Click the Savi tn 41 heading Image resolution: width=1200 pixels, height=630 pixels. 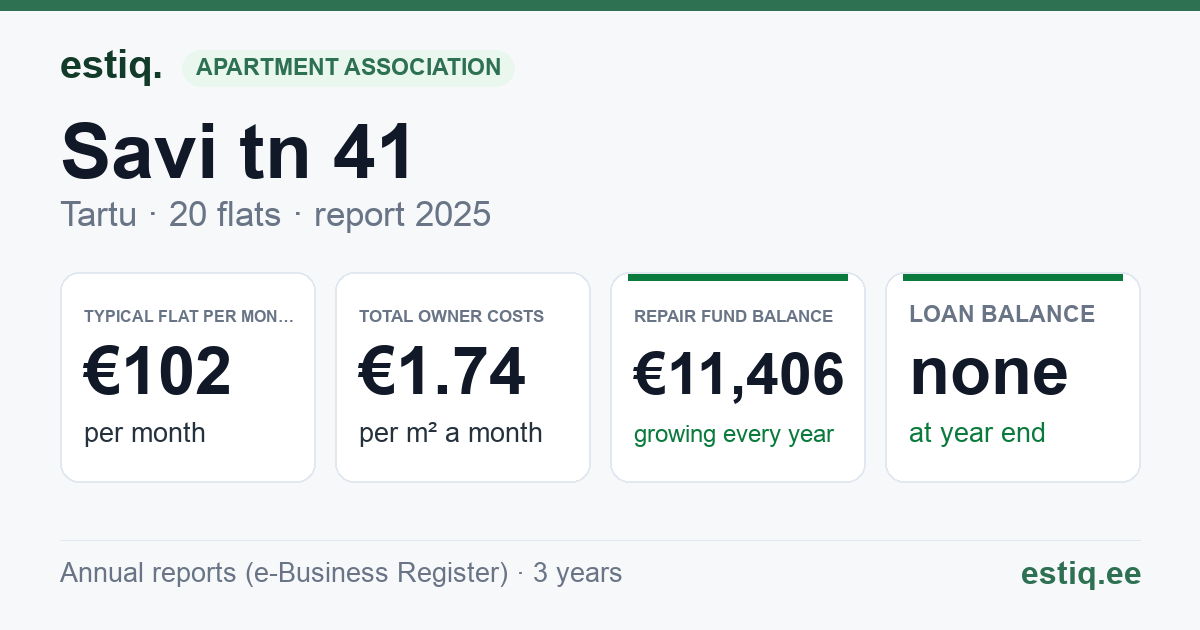(237, 151)
